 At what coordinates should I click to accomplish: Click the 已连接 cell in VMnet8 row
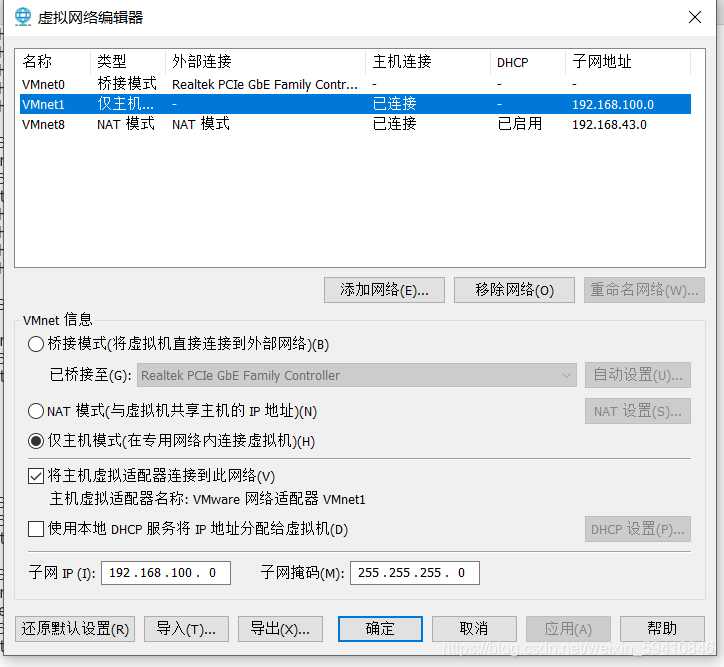395,124
